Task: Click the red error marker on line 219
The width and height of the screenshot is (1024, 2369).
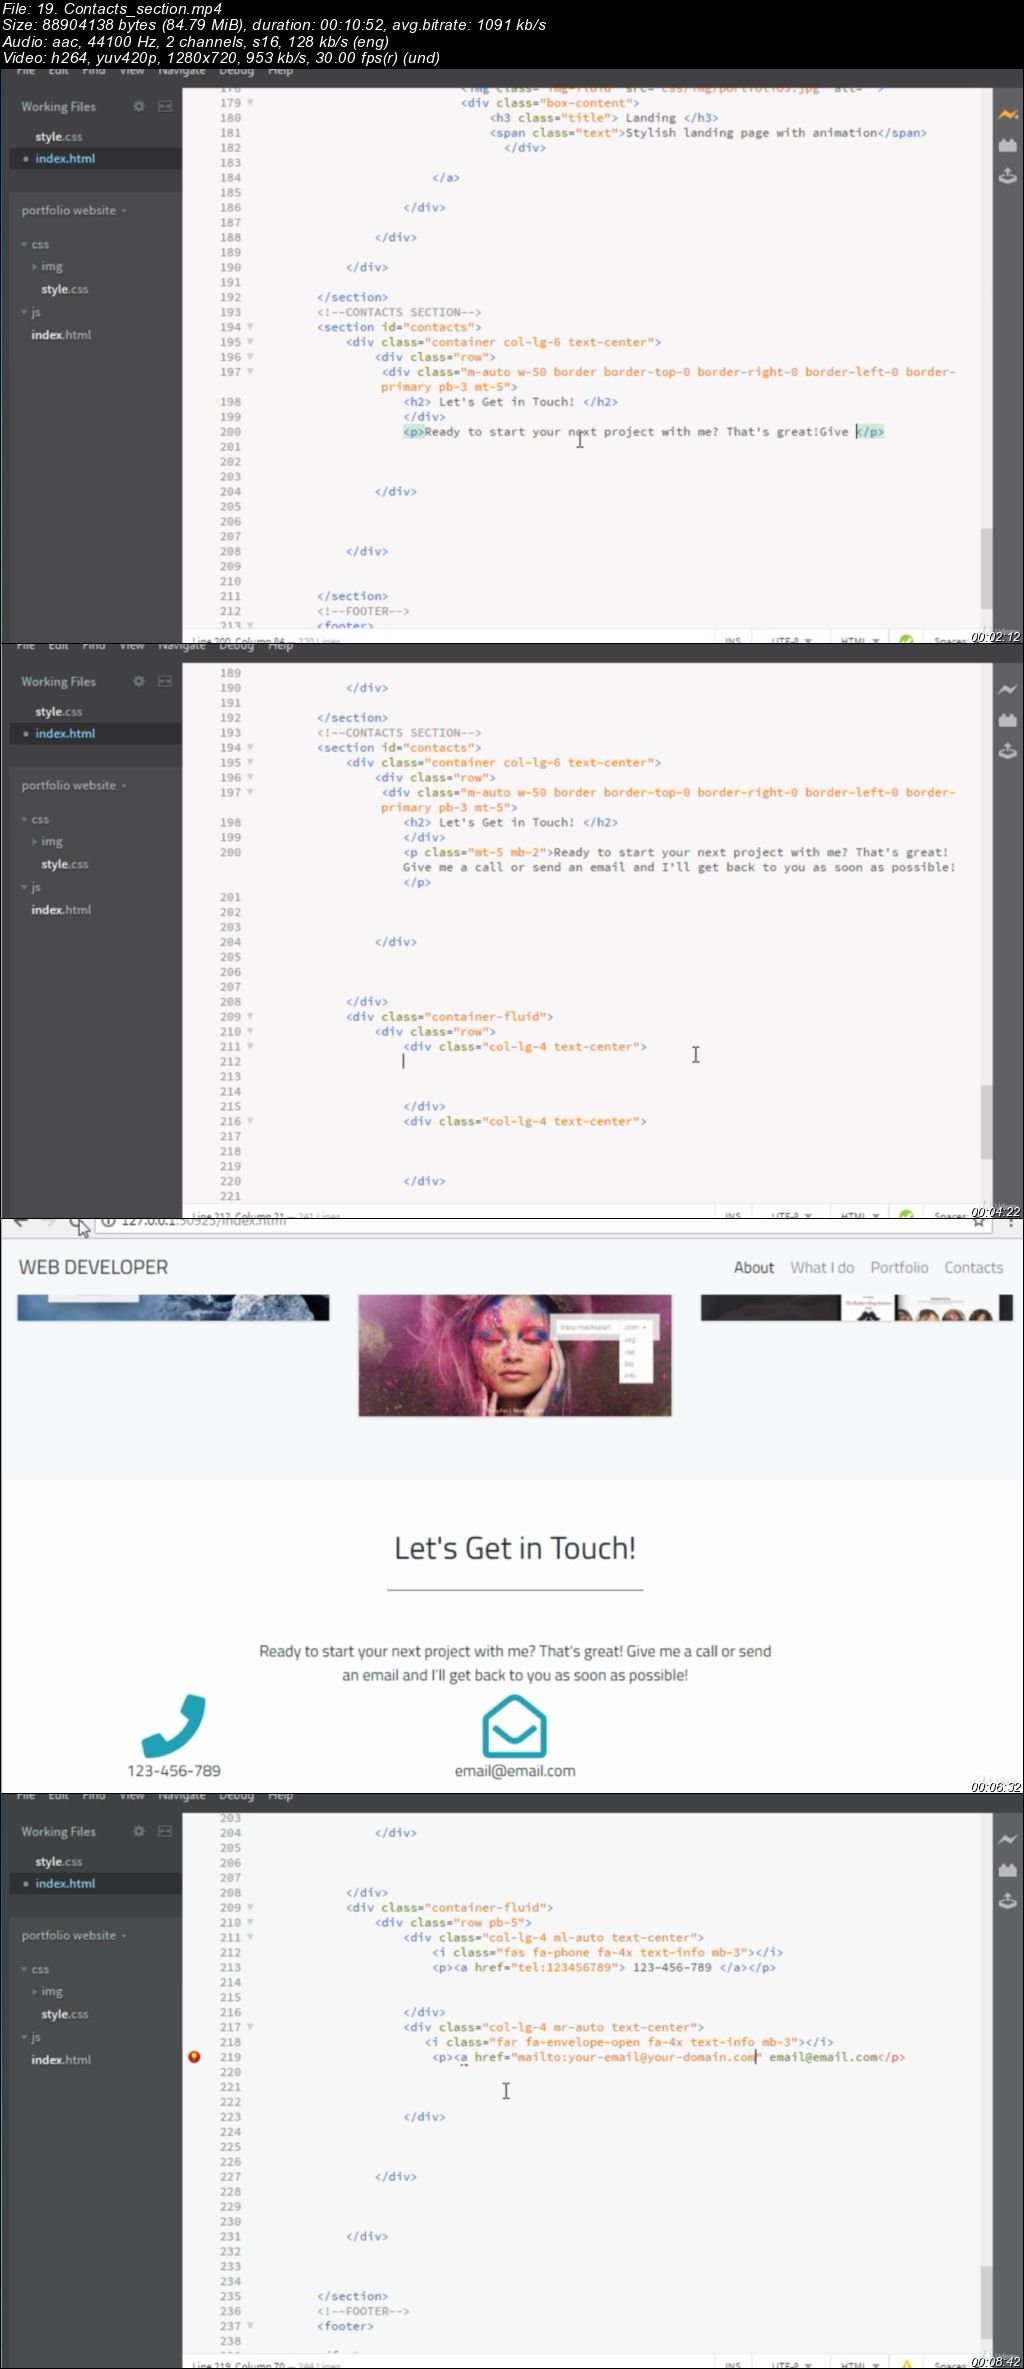Action: pyautogui.click(x=194, y=2057)
